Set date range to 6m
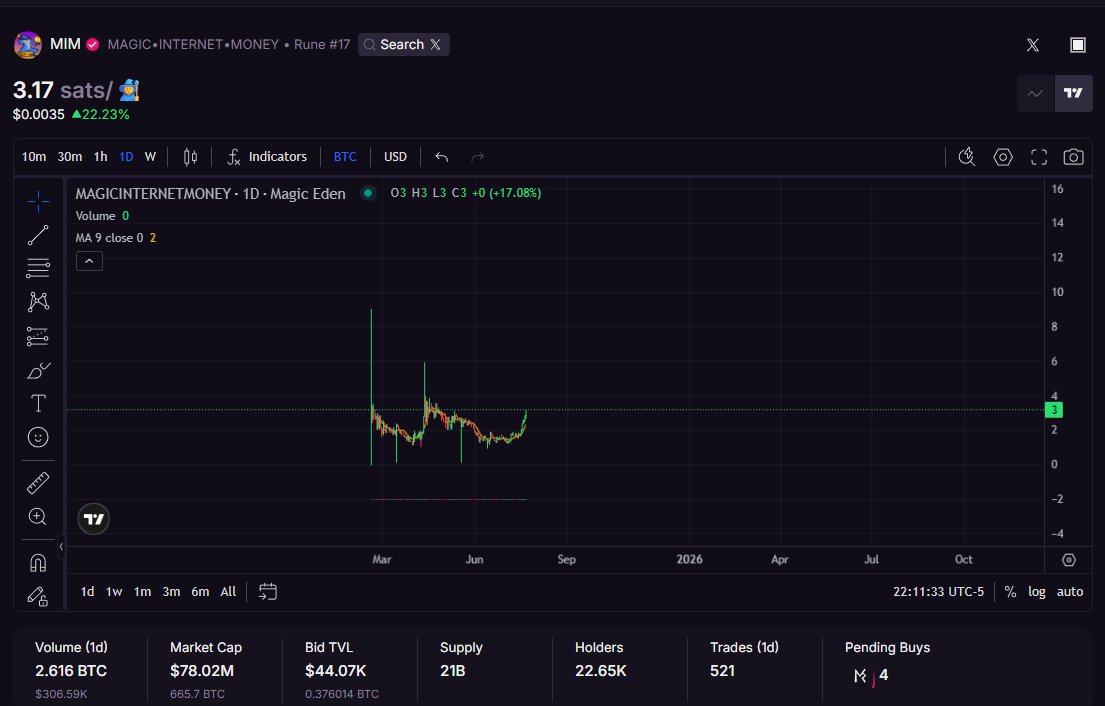1105x706 pixels. 200,592
